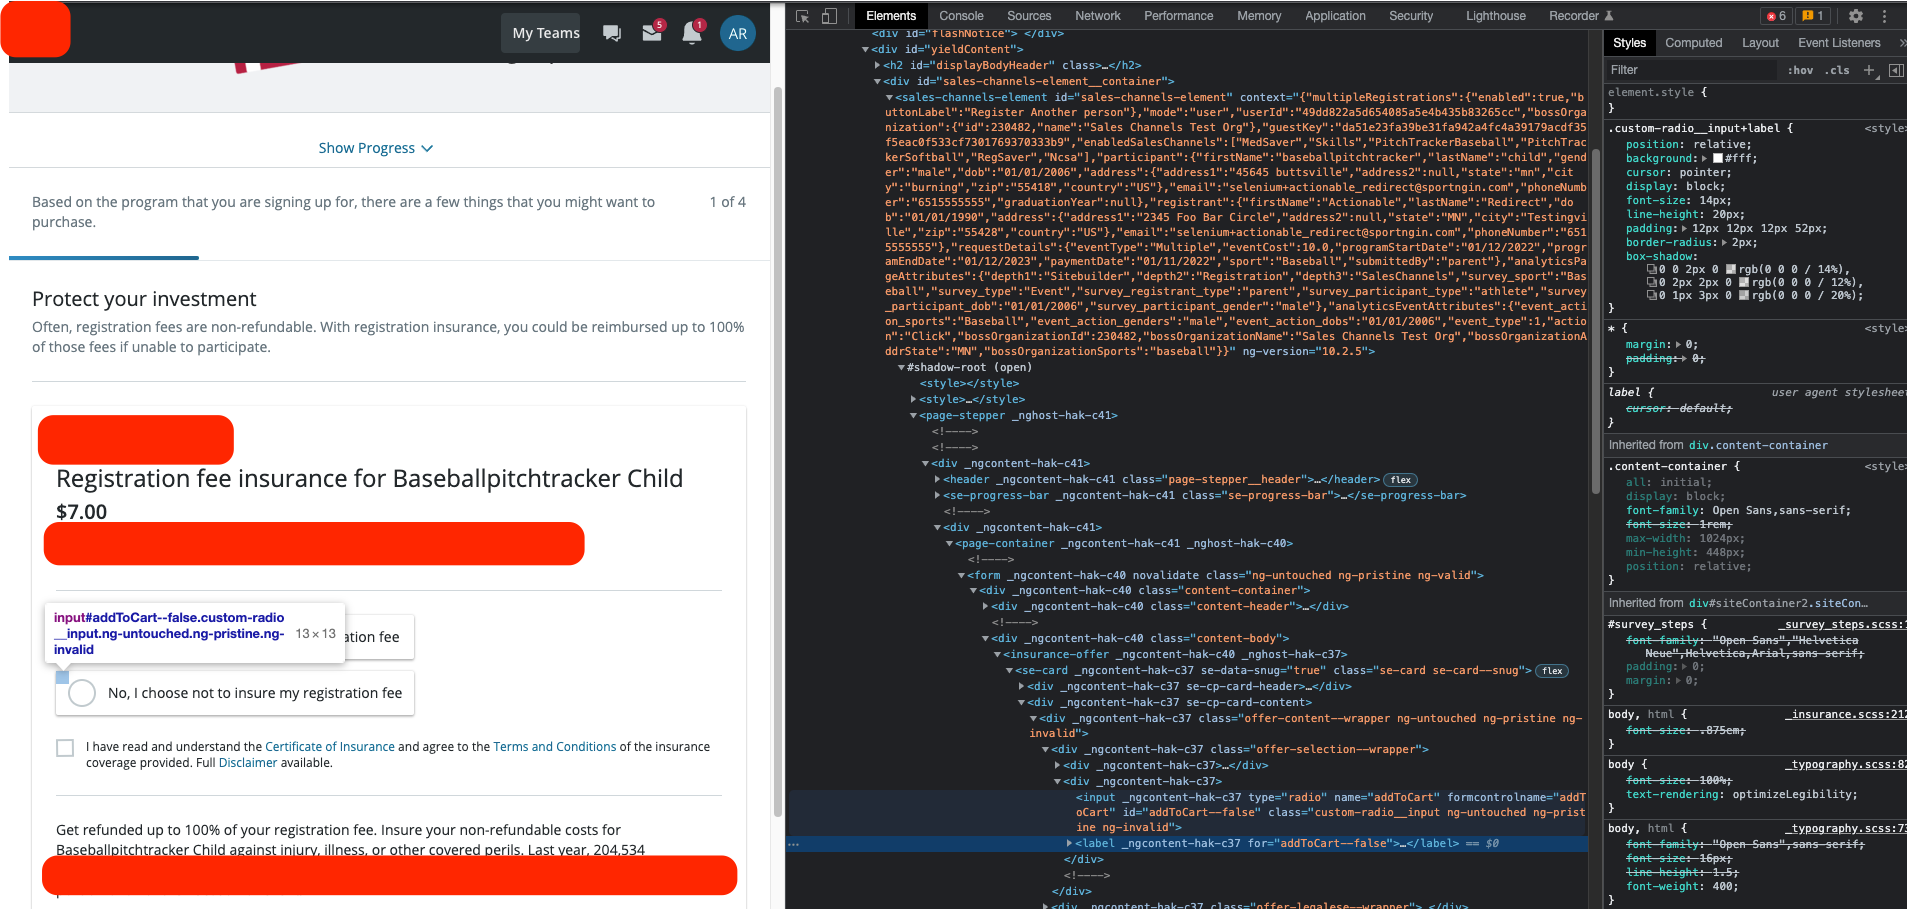Viewport: 1907px width, 909px height.
Task: Open the Application tab
Action: point(1335,16)
